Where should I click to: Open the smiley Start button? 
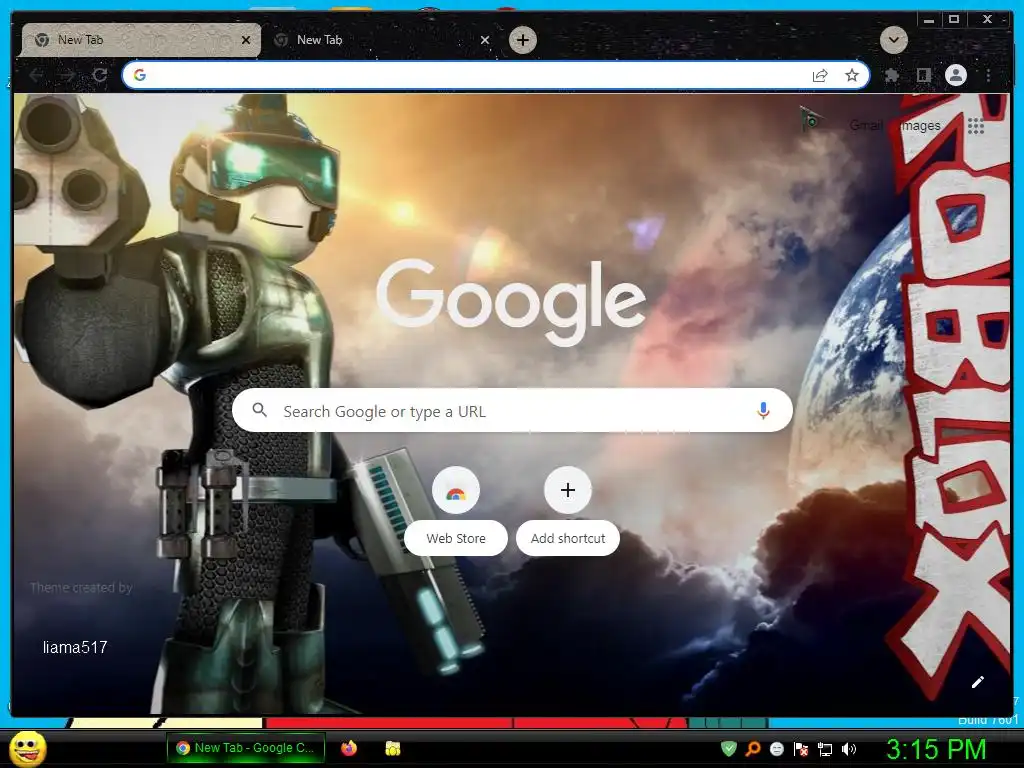28,748
